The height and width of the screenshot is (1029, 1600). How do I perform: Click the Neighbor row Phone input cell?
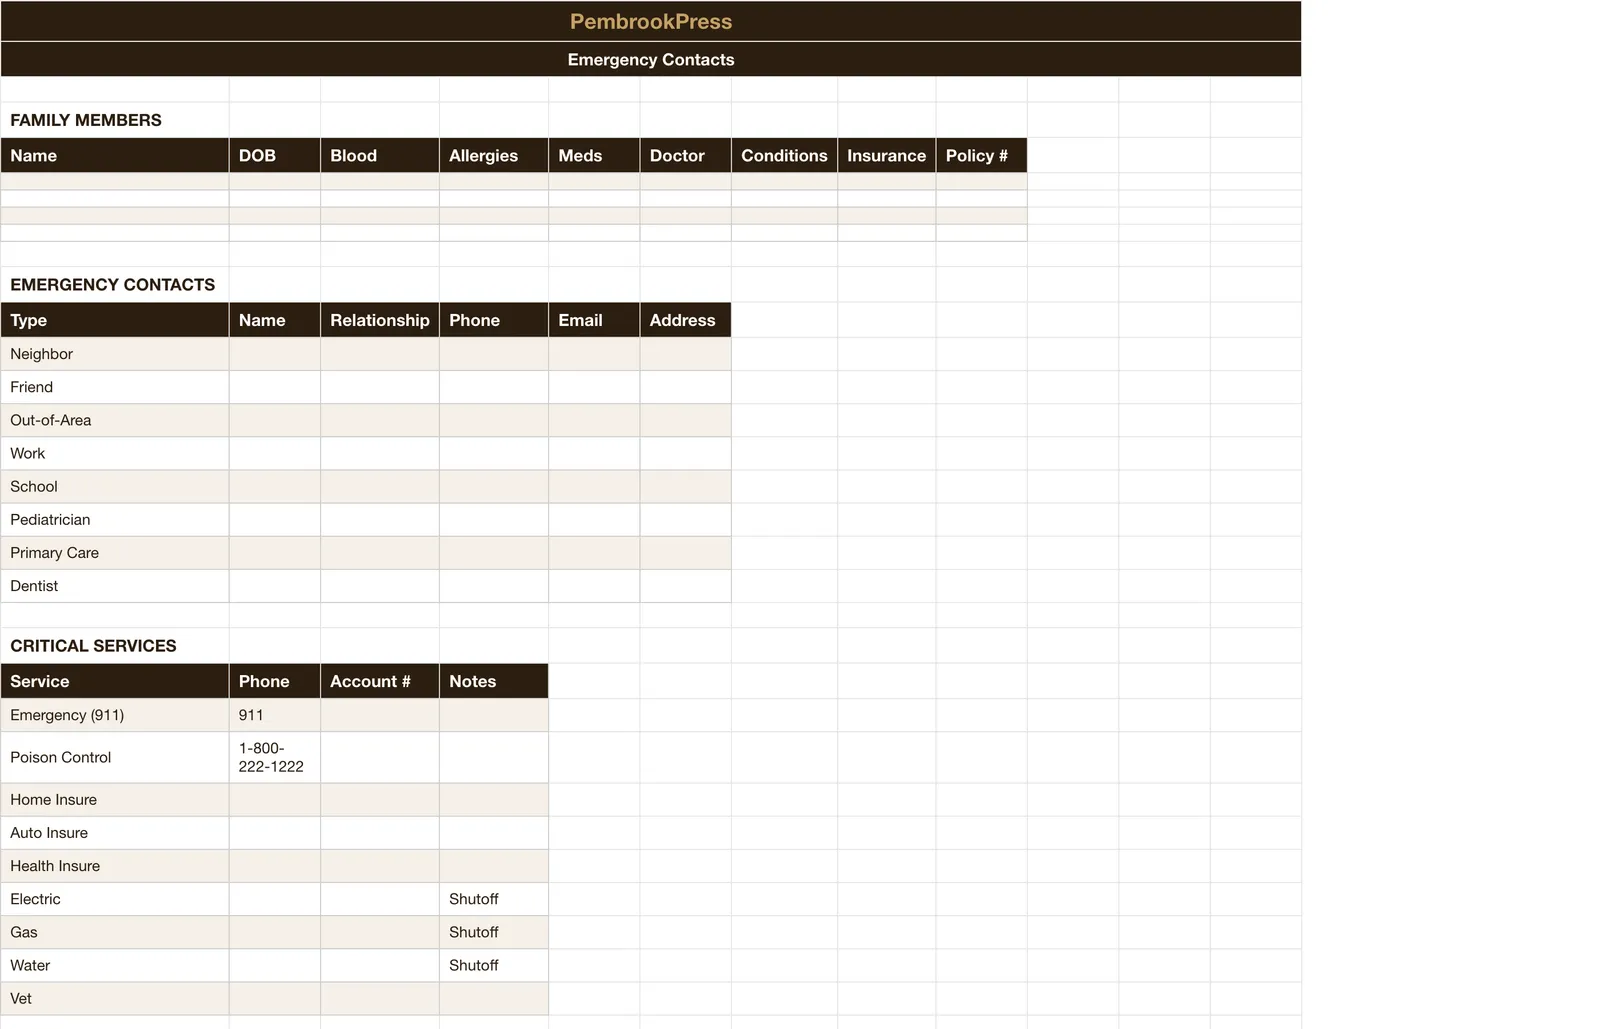[494, 354]
